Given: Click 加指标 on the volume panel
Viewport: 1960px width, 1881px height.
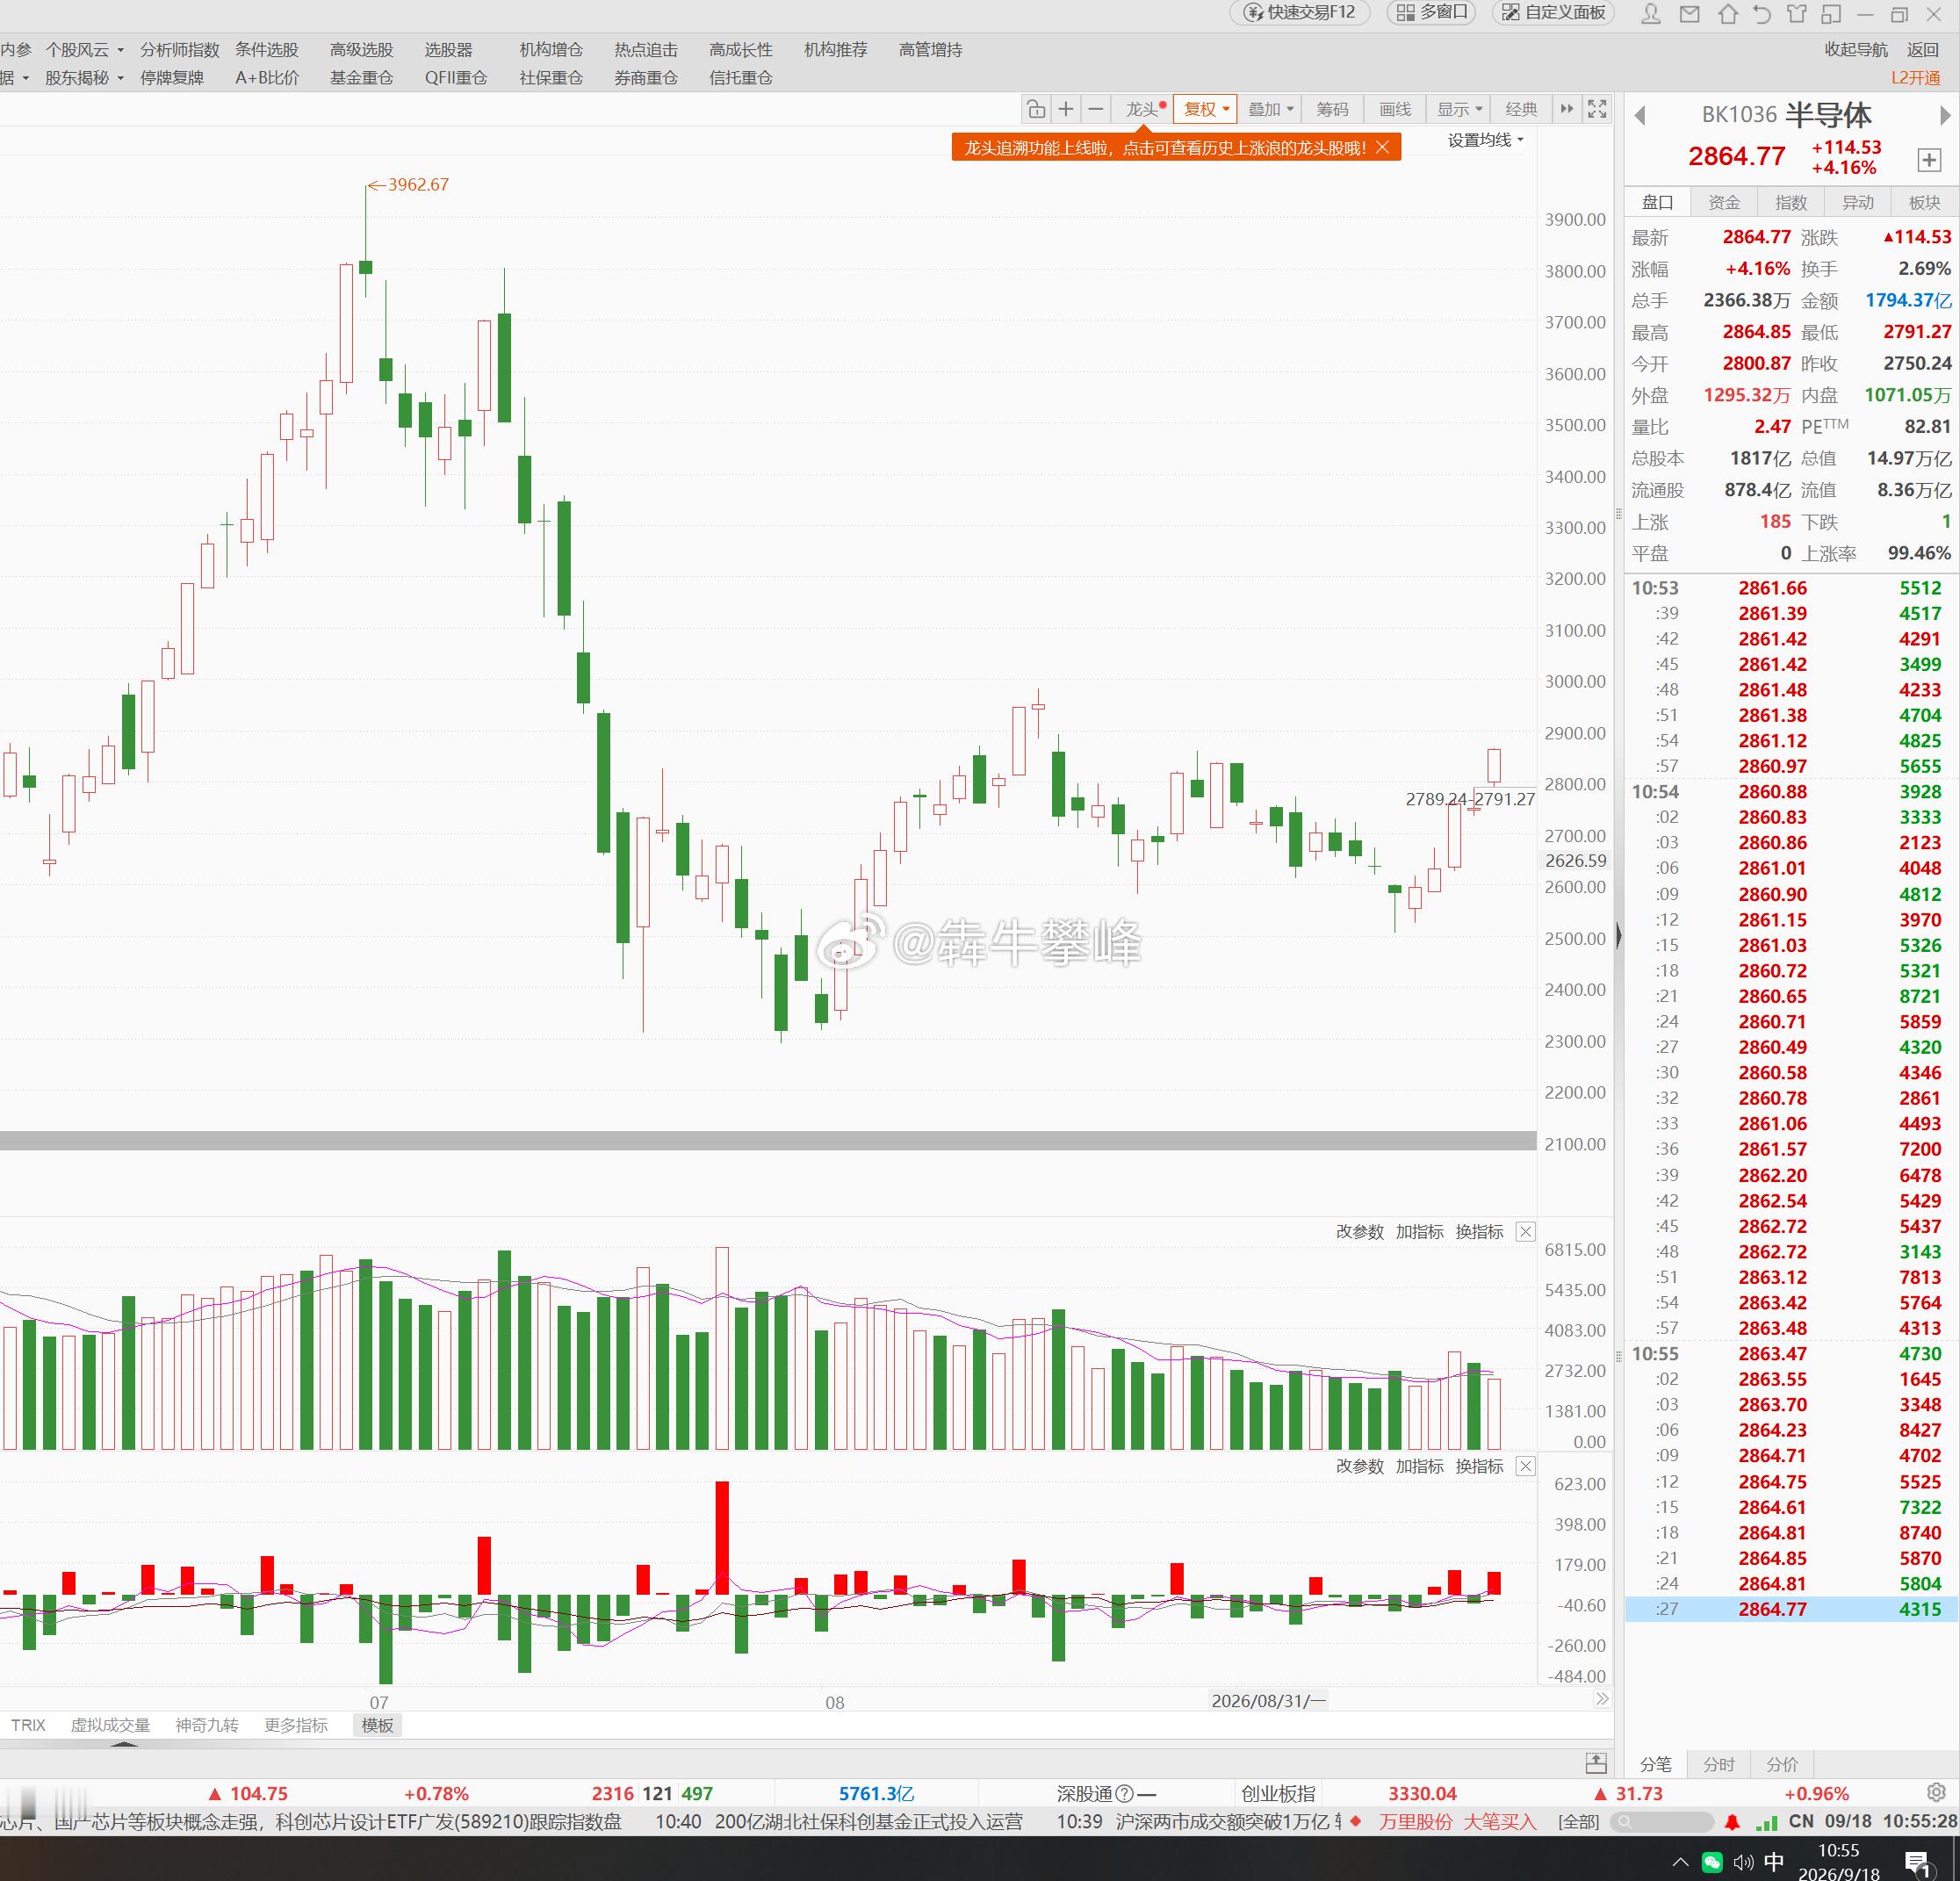Looking at the screenshot, I should (x=1420, y=1232).
